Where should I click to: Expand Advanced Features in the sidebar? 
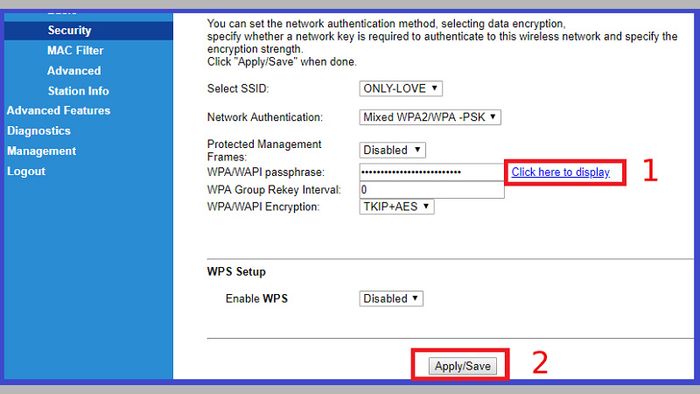pos(58,111)
